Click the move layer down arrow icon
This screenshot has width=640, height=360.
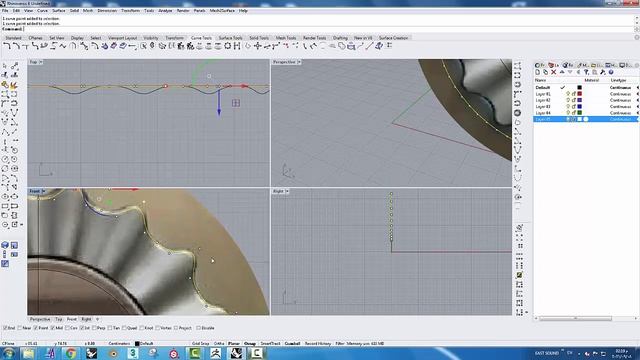click(x=570, y=72)
